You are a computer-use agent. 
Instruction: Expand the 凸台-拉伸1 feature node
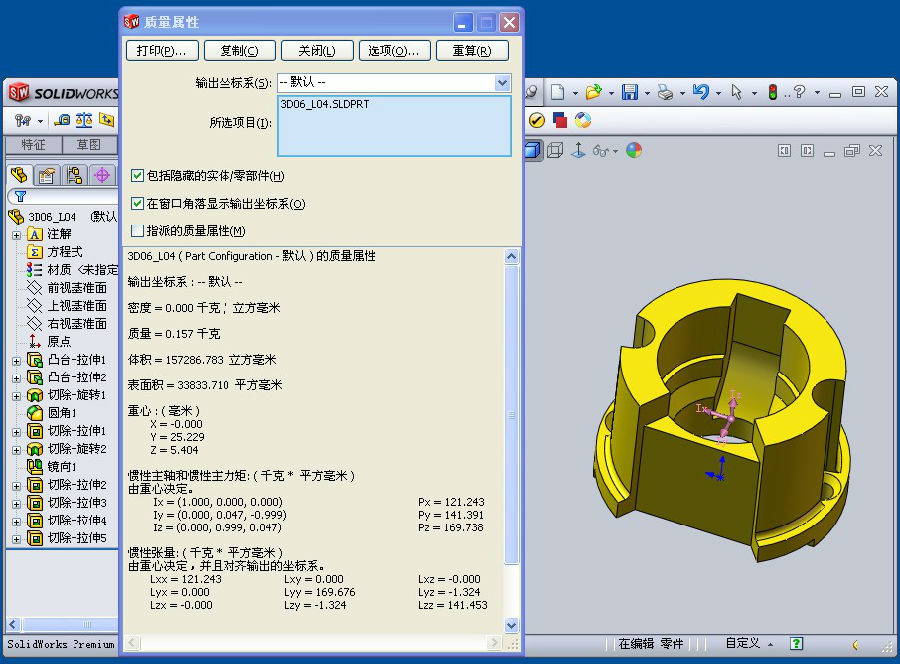[16, 360]
